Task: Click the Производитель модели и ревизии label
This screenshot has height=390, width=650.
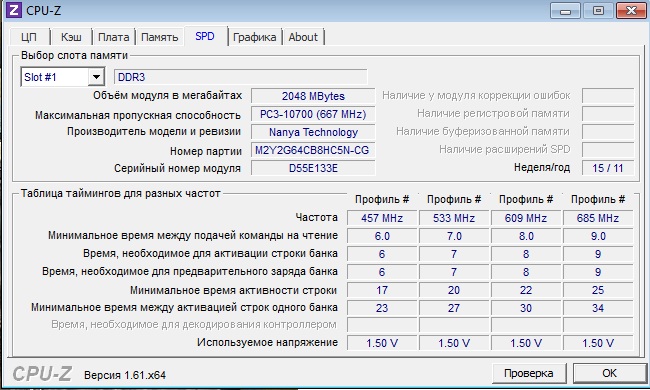Action: coord(154,132)
